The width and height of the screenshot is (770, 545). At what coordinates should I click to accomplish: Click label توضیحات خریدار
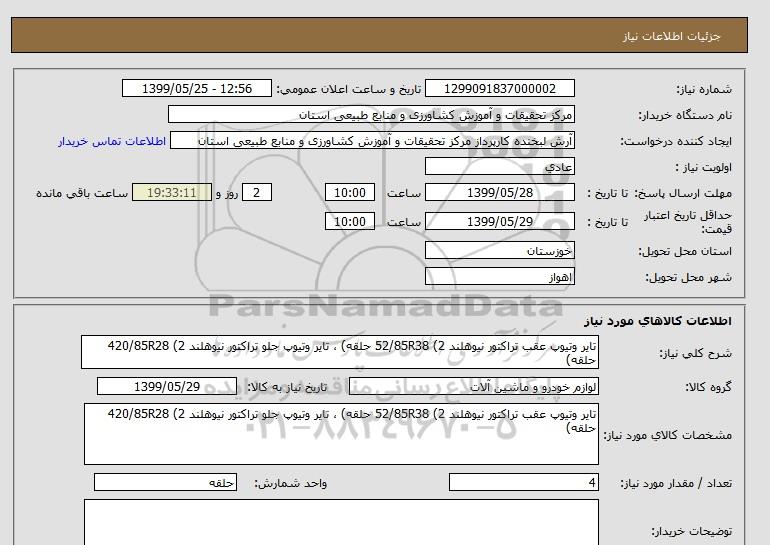[x=691, y=531]
